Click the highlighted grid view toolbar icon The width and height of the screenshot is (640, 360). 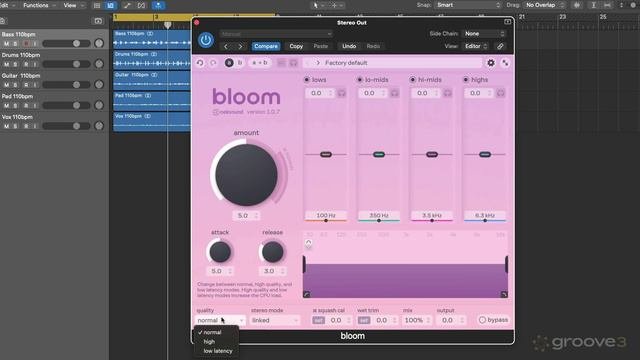tap(111, 5)
